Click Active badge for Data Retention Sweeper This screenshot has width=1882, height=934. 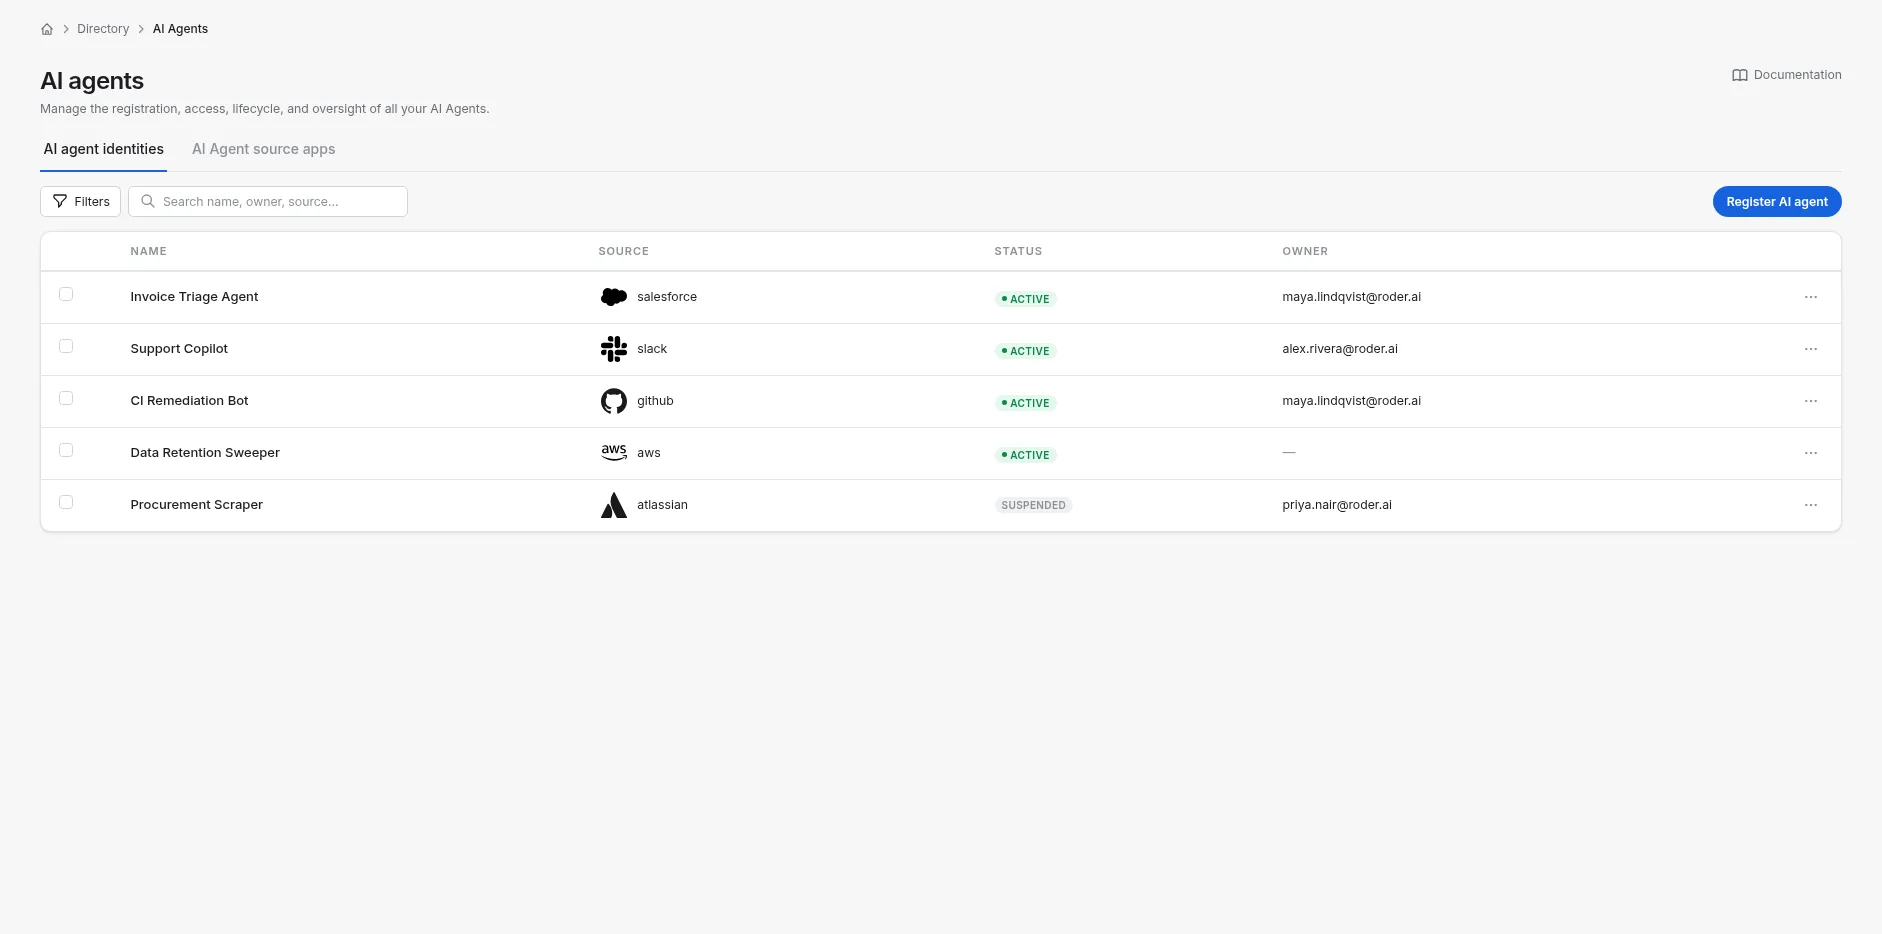pos(1026,455)
